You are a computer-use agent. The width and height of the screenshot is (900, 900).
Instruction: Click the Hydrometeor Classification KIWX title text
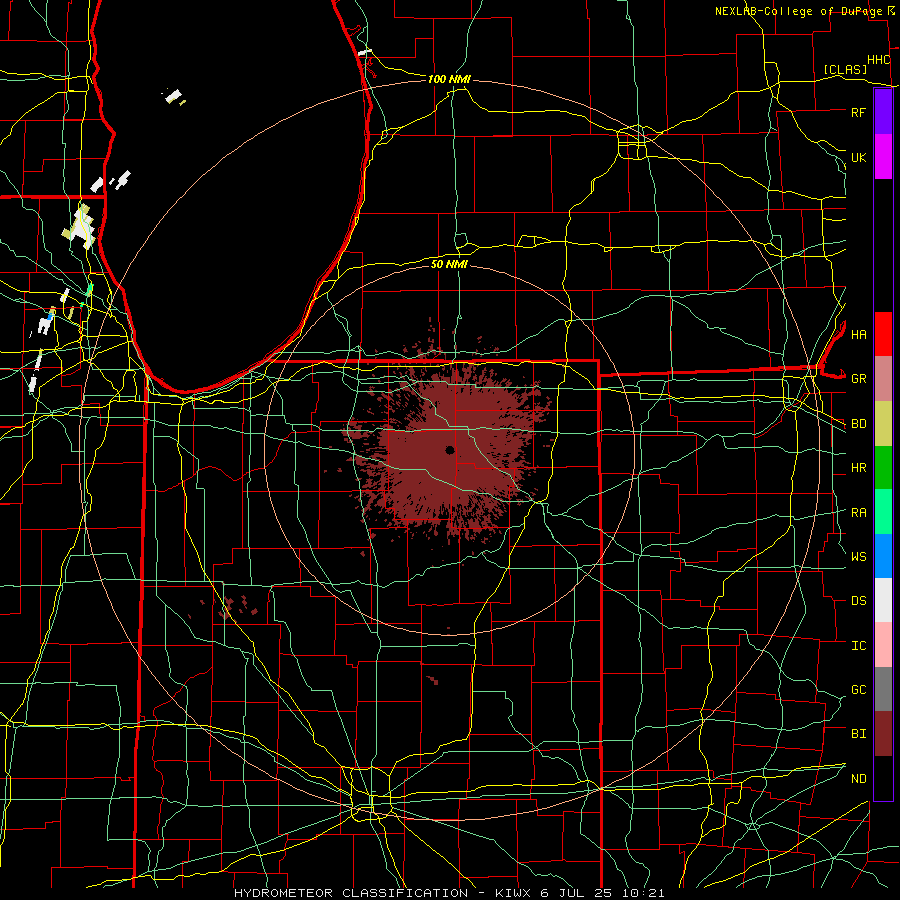[x=449, y=893]
